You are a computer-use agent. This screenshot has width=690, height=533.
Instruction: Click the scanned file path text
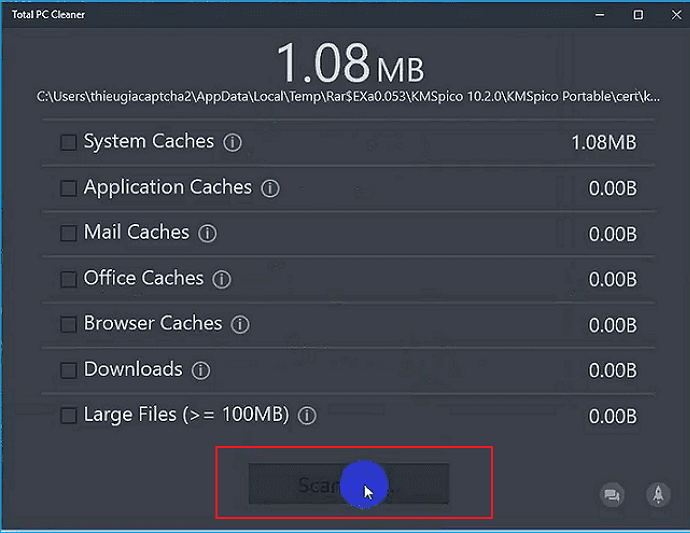click(x=348, y=96)
